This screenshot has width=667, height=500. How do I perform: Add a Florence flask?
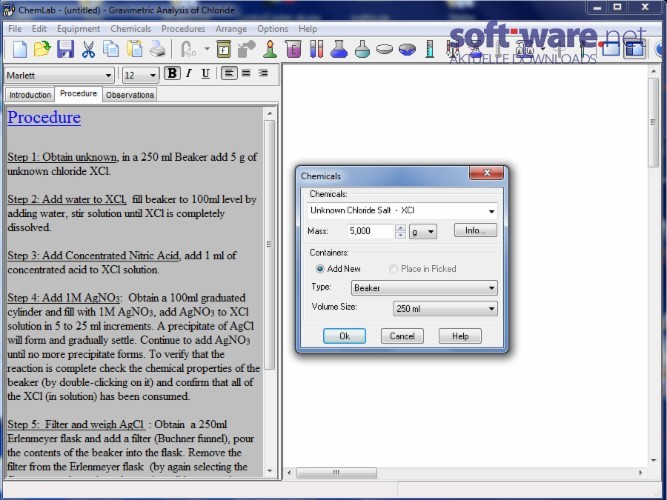(x=362, y=49)
